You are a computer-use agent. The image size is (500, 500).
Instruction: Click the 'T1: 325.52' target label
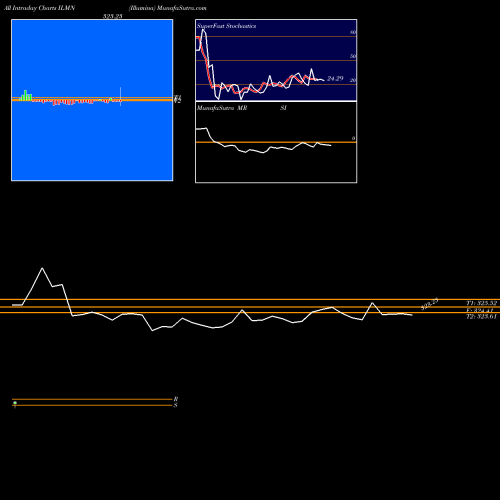click(481, 303)
